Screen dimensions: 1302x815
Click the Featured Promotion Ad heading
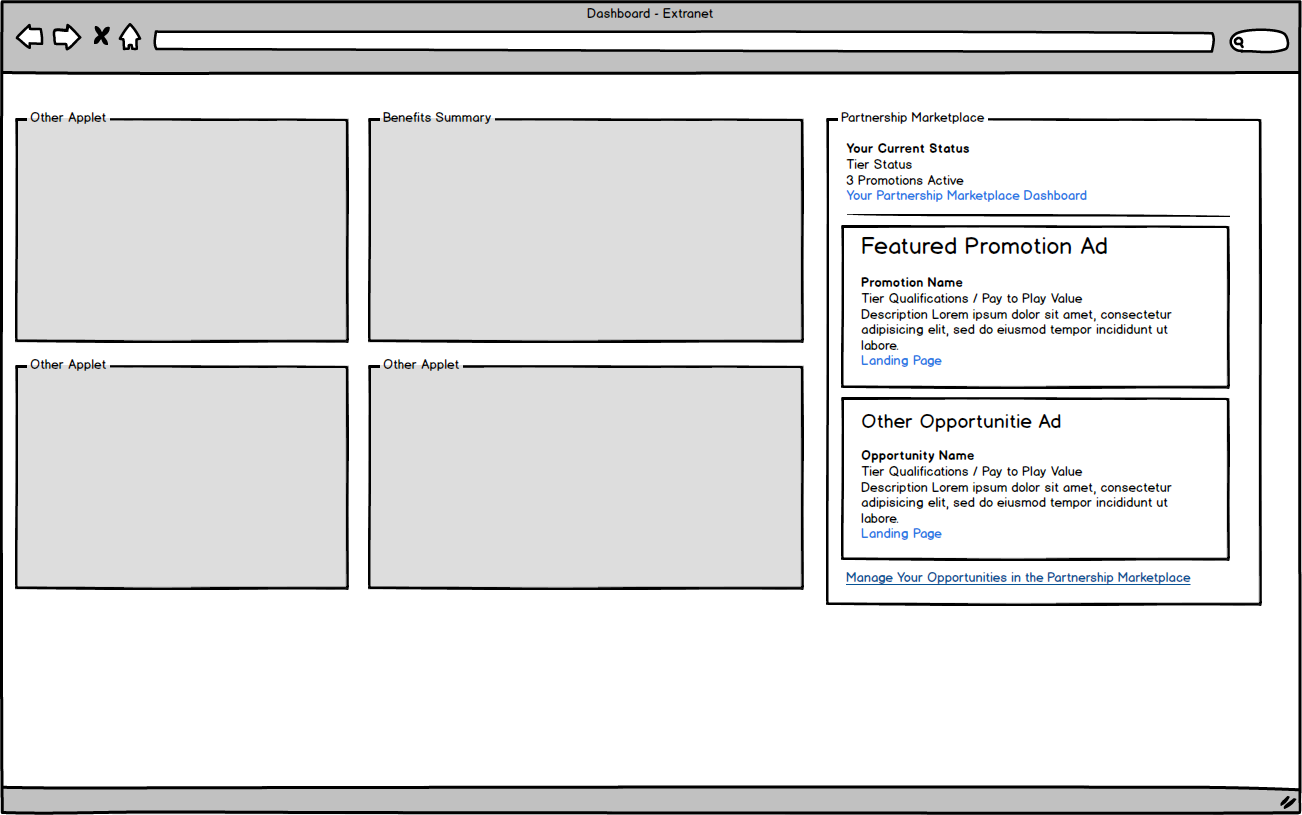click(984, 247)
